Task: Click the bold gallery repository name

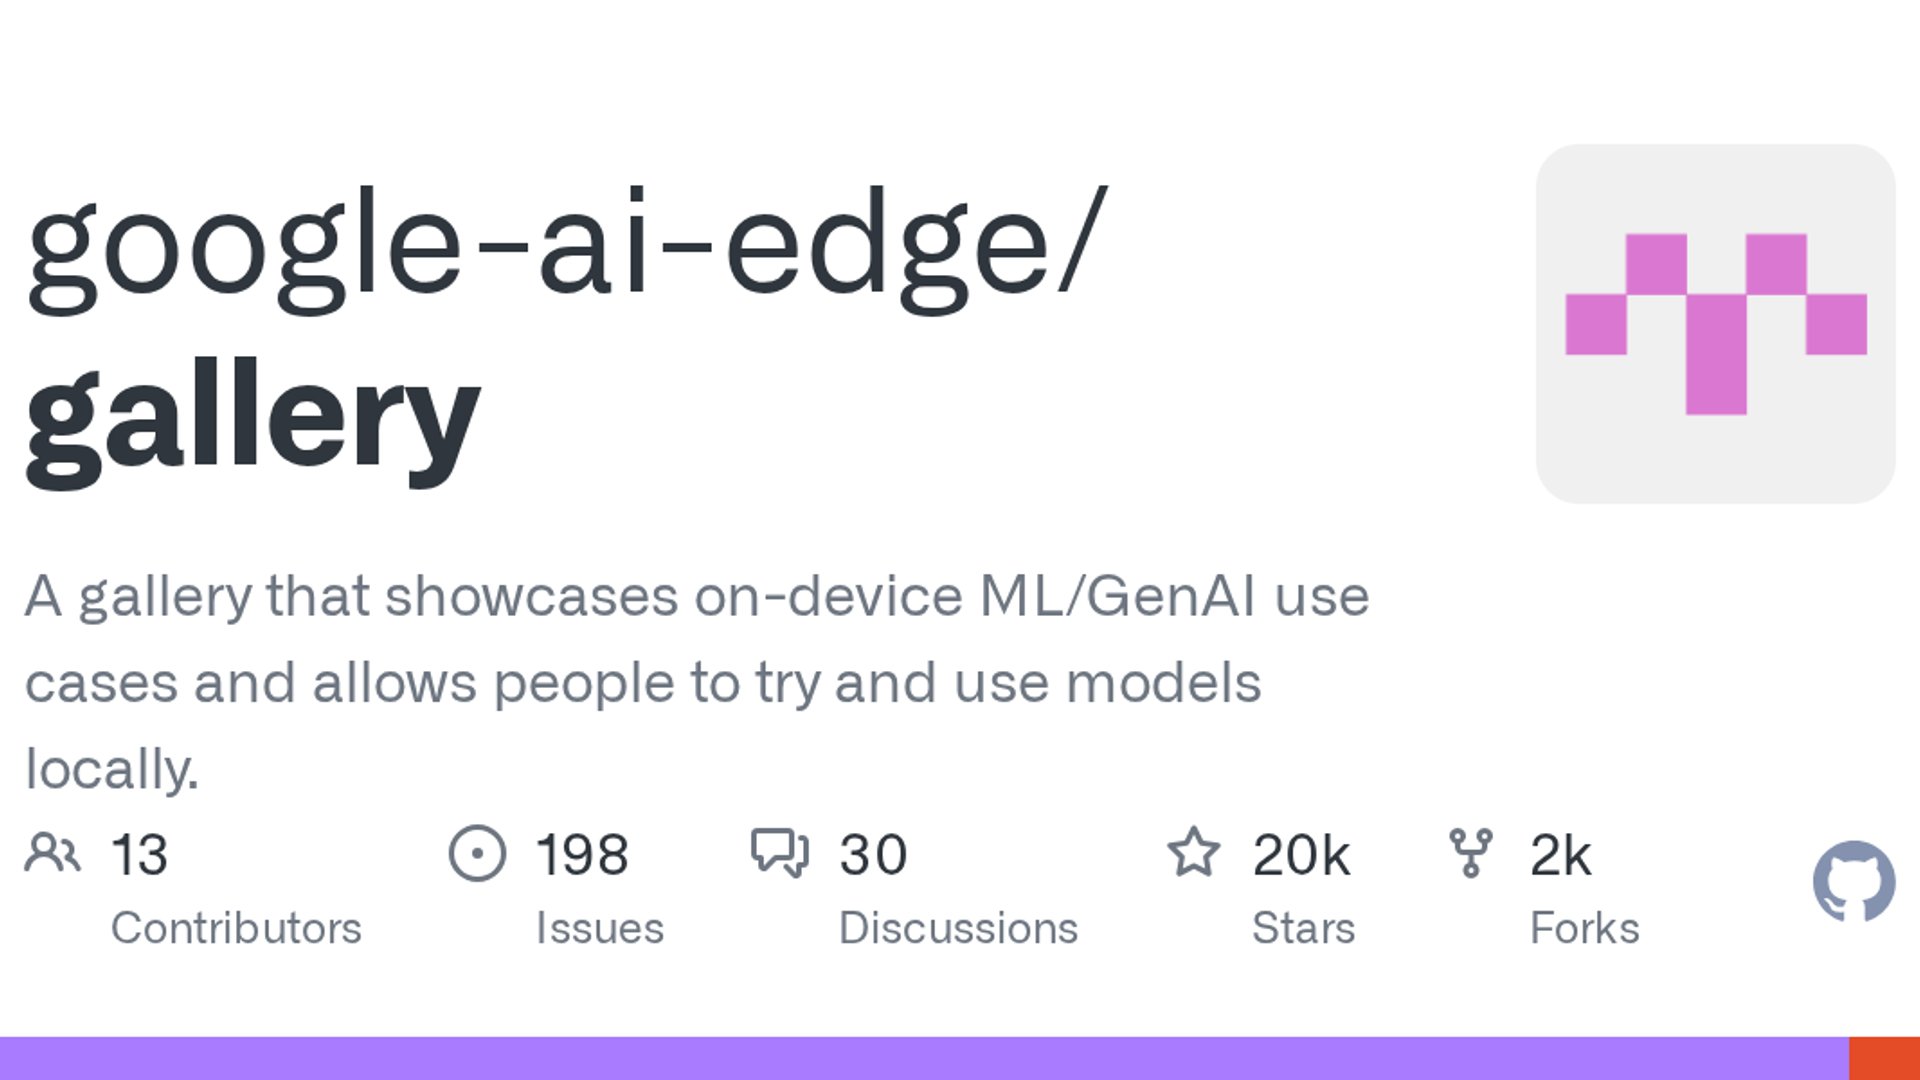Action: [253, 418]
